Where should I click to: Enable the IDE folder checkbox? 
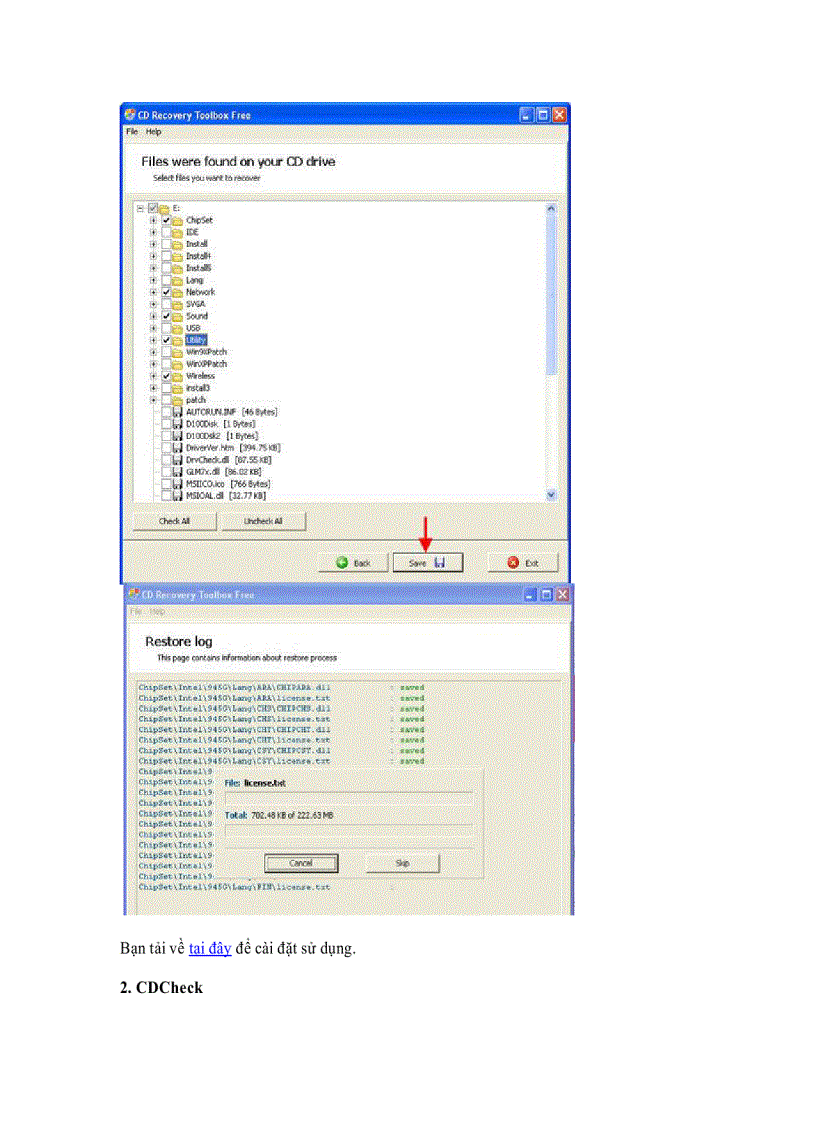pos(166,232)
